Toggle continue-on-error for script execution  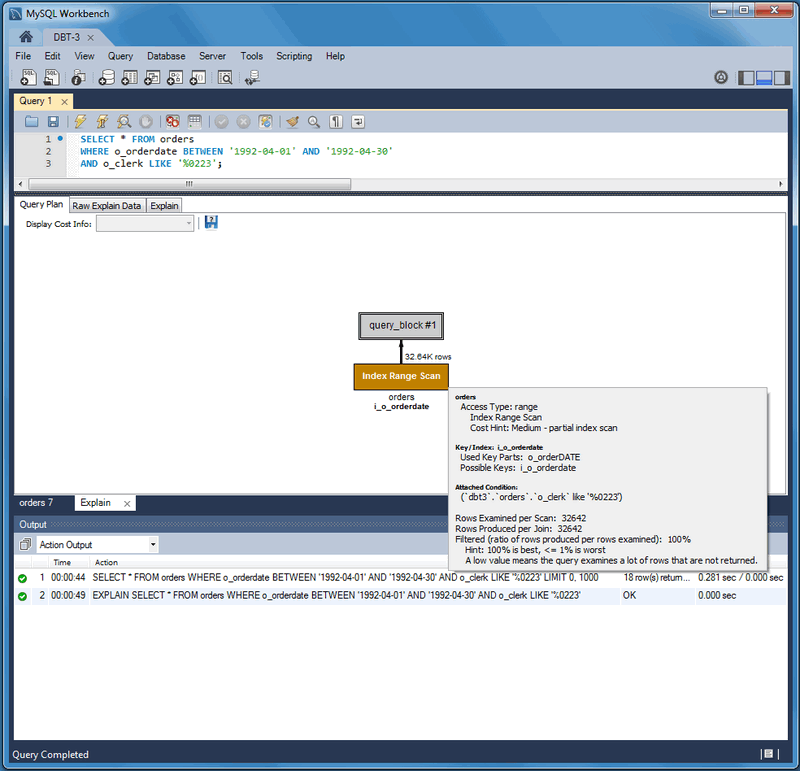pos(172,121)
